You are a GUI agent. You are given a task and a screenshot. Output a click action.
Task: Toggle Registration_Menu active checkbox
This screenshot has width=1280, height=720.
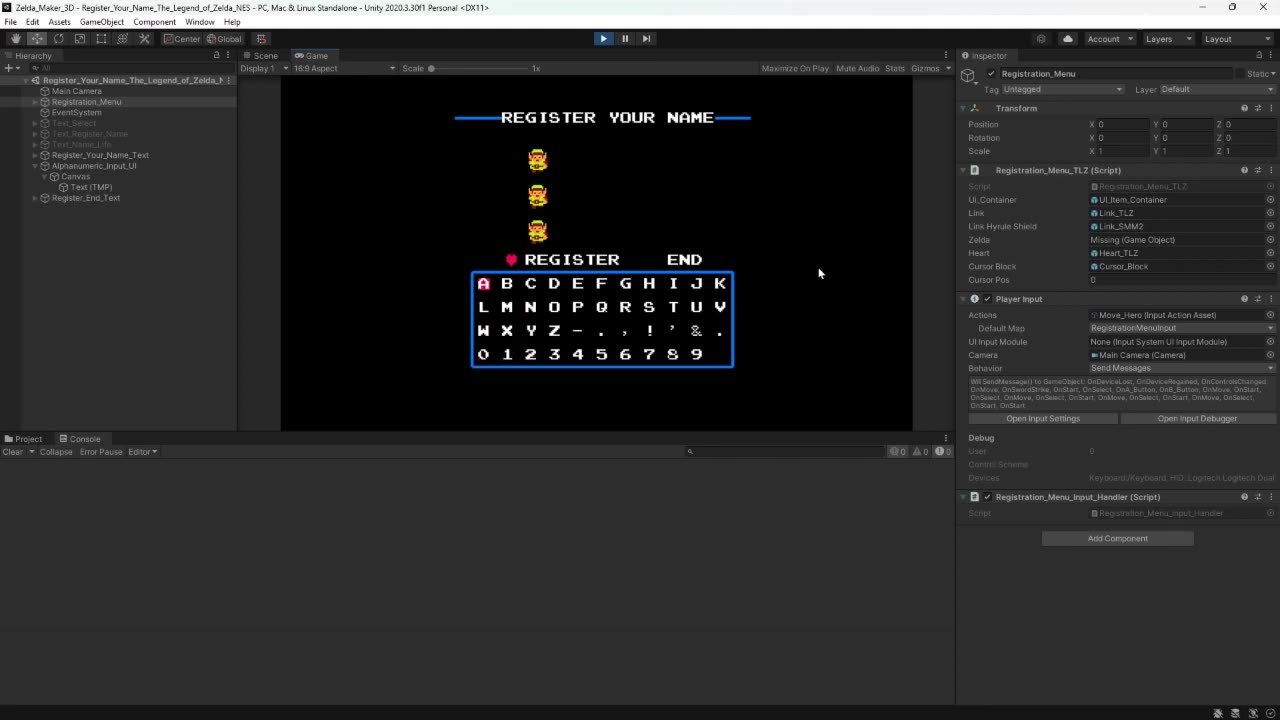pos(991,74)
